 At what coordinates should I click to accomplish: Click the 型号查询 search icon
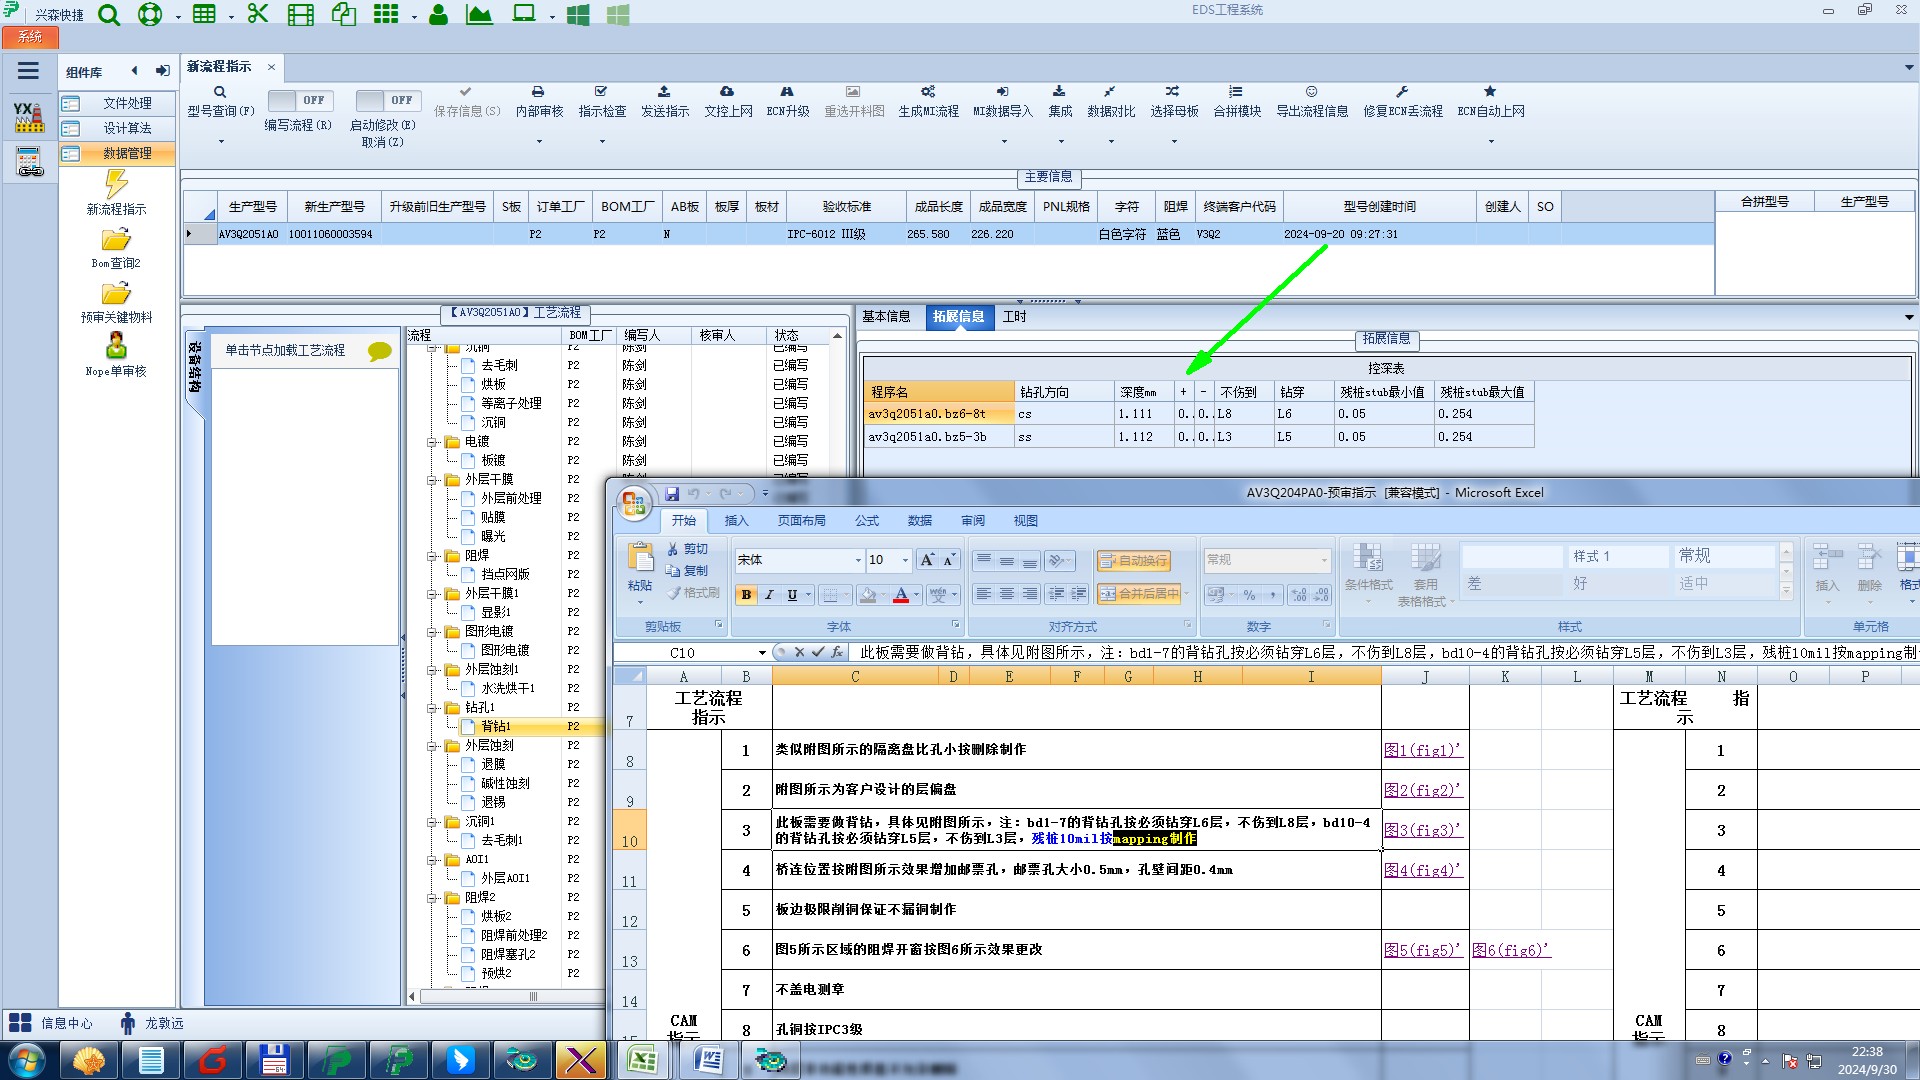220,92
